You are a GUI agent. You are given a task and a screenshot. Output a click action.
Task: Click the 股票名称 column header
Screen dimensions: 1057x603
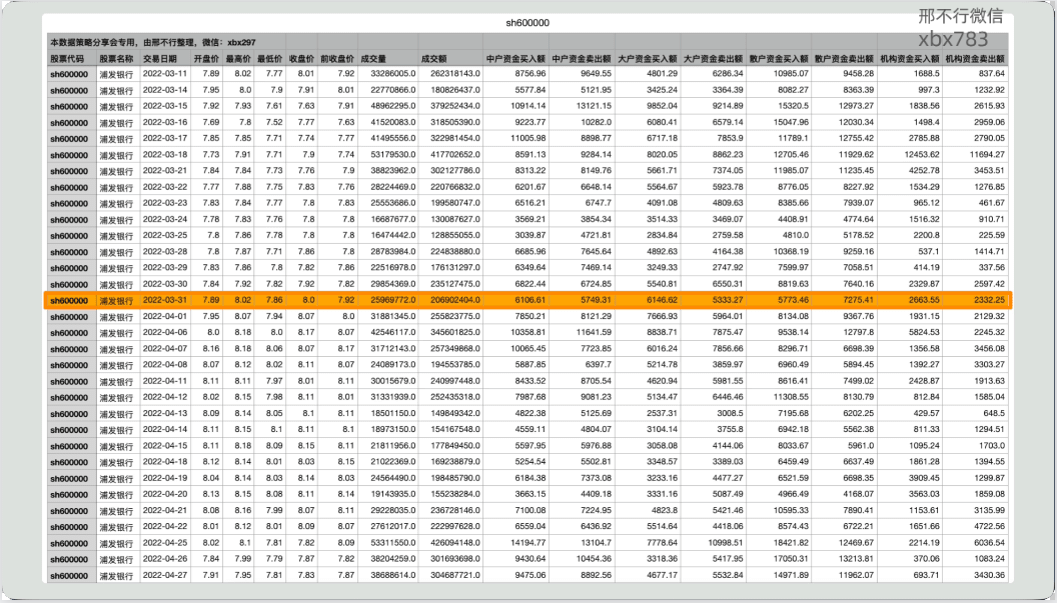point(117,59)
